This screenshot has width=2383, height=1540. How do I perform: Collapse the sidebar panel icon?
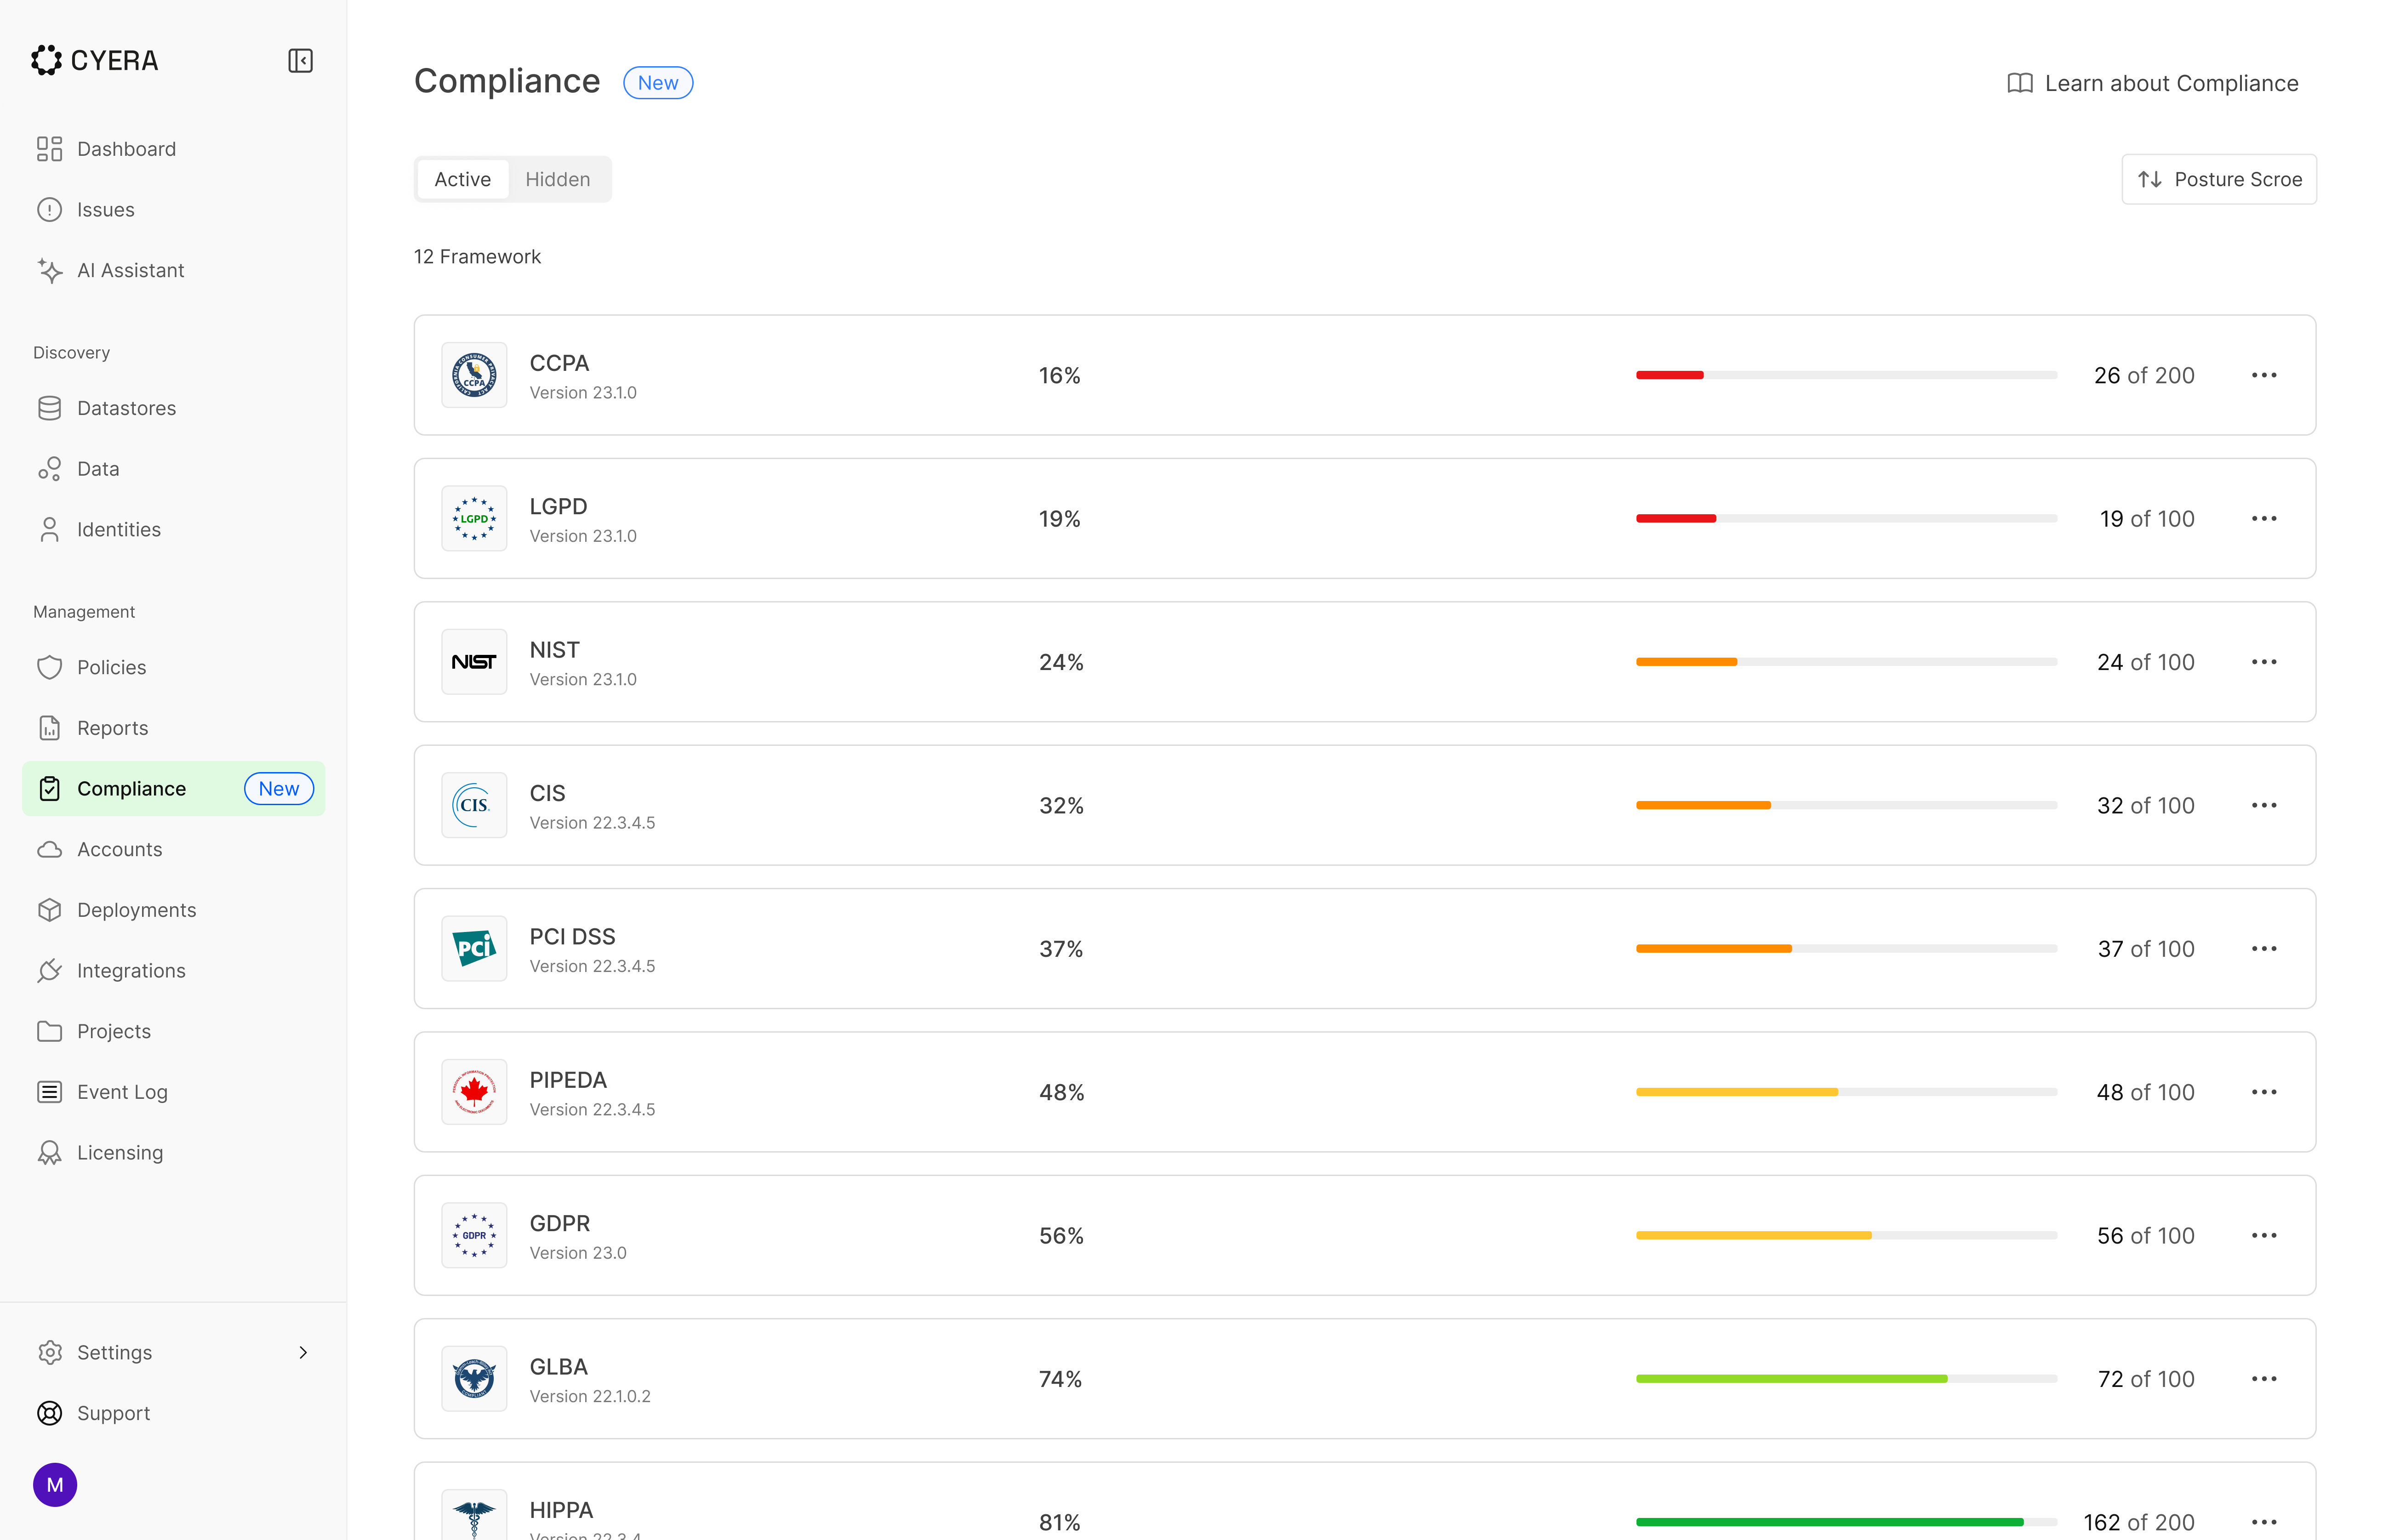click(300, 61)
